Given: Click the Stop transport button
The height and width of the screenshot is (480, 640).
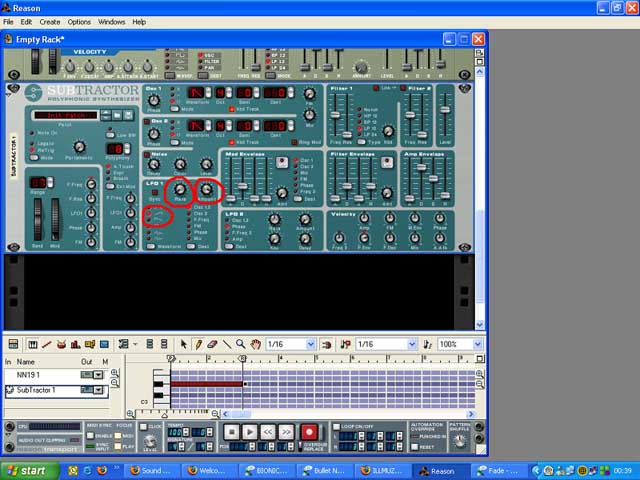Looking at the screenshot, I should [x=232, y=432].
